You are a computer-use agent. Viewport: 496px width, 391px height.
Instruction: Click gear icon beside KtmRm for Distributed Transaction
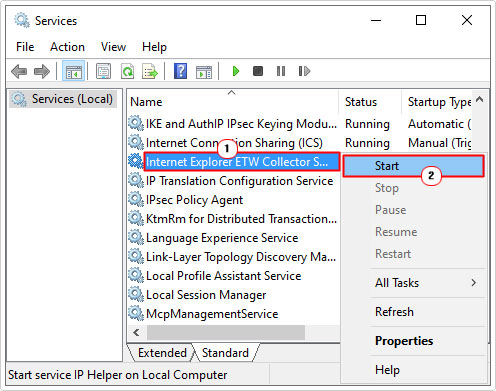[x=136, y=218]
